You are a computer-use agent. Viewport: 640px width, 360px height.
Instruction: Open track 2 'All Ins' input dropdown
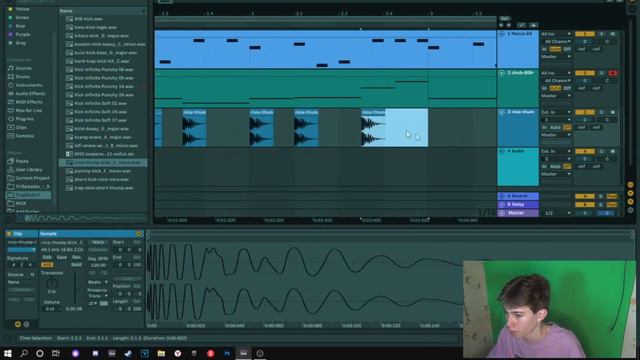tap(556, 73)
